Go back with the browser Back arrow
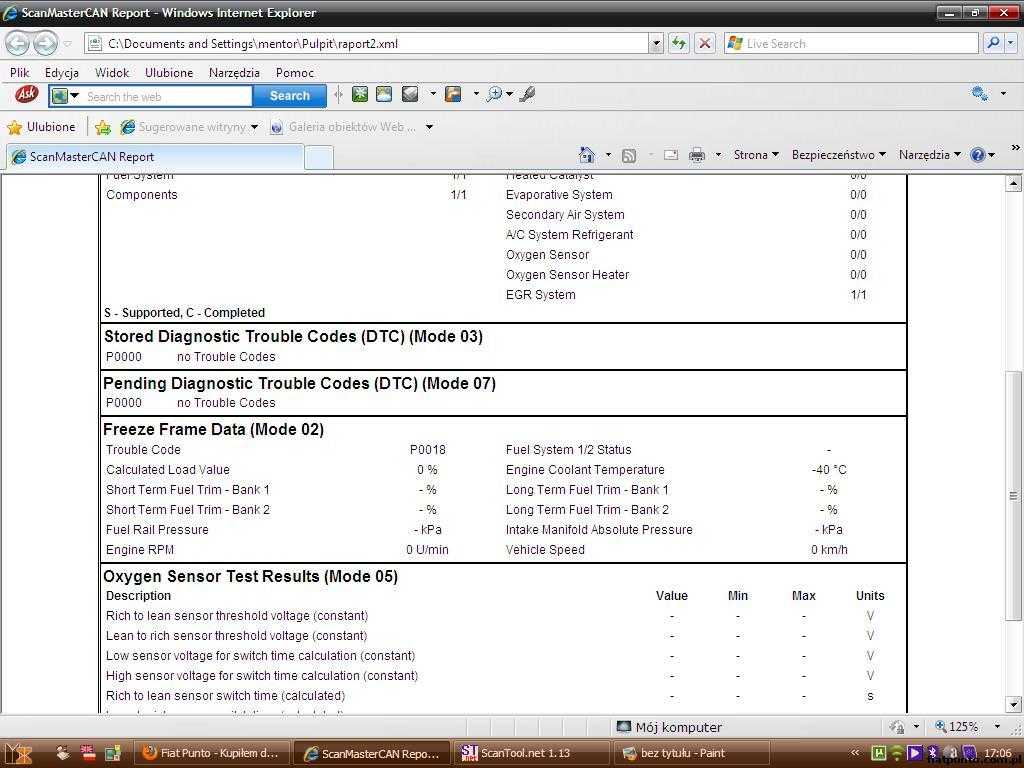Viewport: 1024px width, 768px height. (18, 44)
